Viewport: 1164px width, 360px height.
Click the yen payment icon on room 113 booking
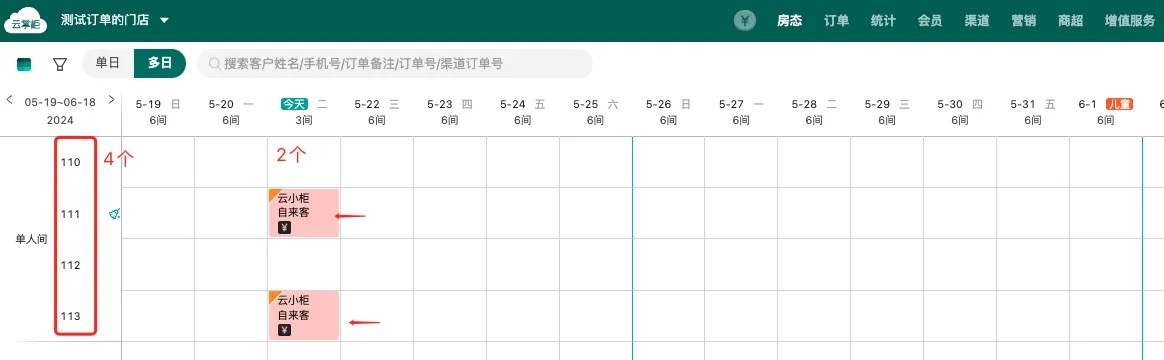(x=284, y=330)
